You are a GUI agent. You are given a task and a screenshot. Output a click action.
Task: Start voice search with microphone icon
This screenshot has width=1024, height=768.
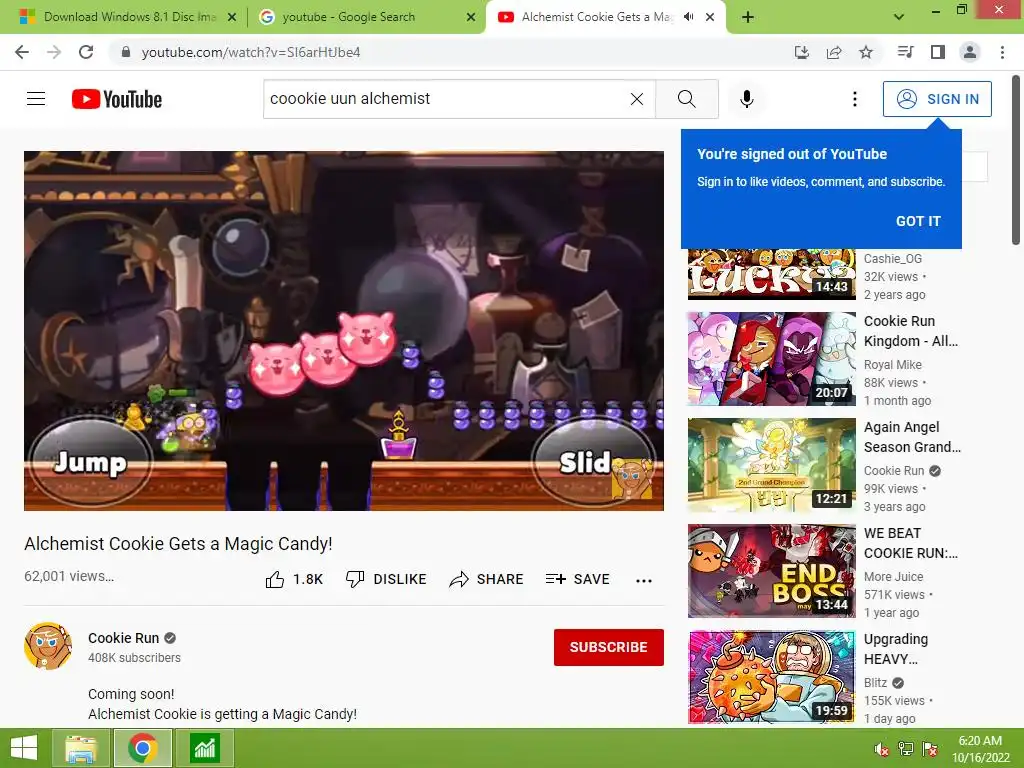[x=746, y=99]
